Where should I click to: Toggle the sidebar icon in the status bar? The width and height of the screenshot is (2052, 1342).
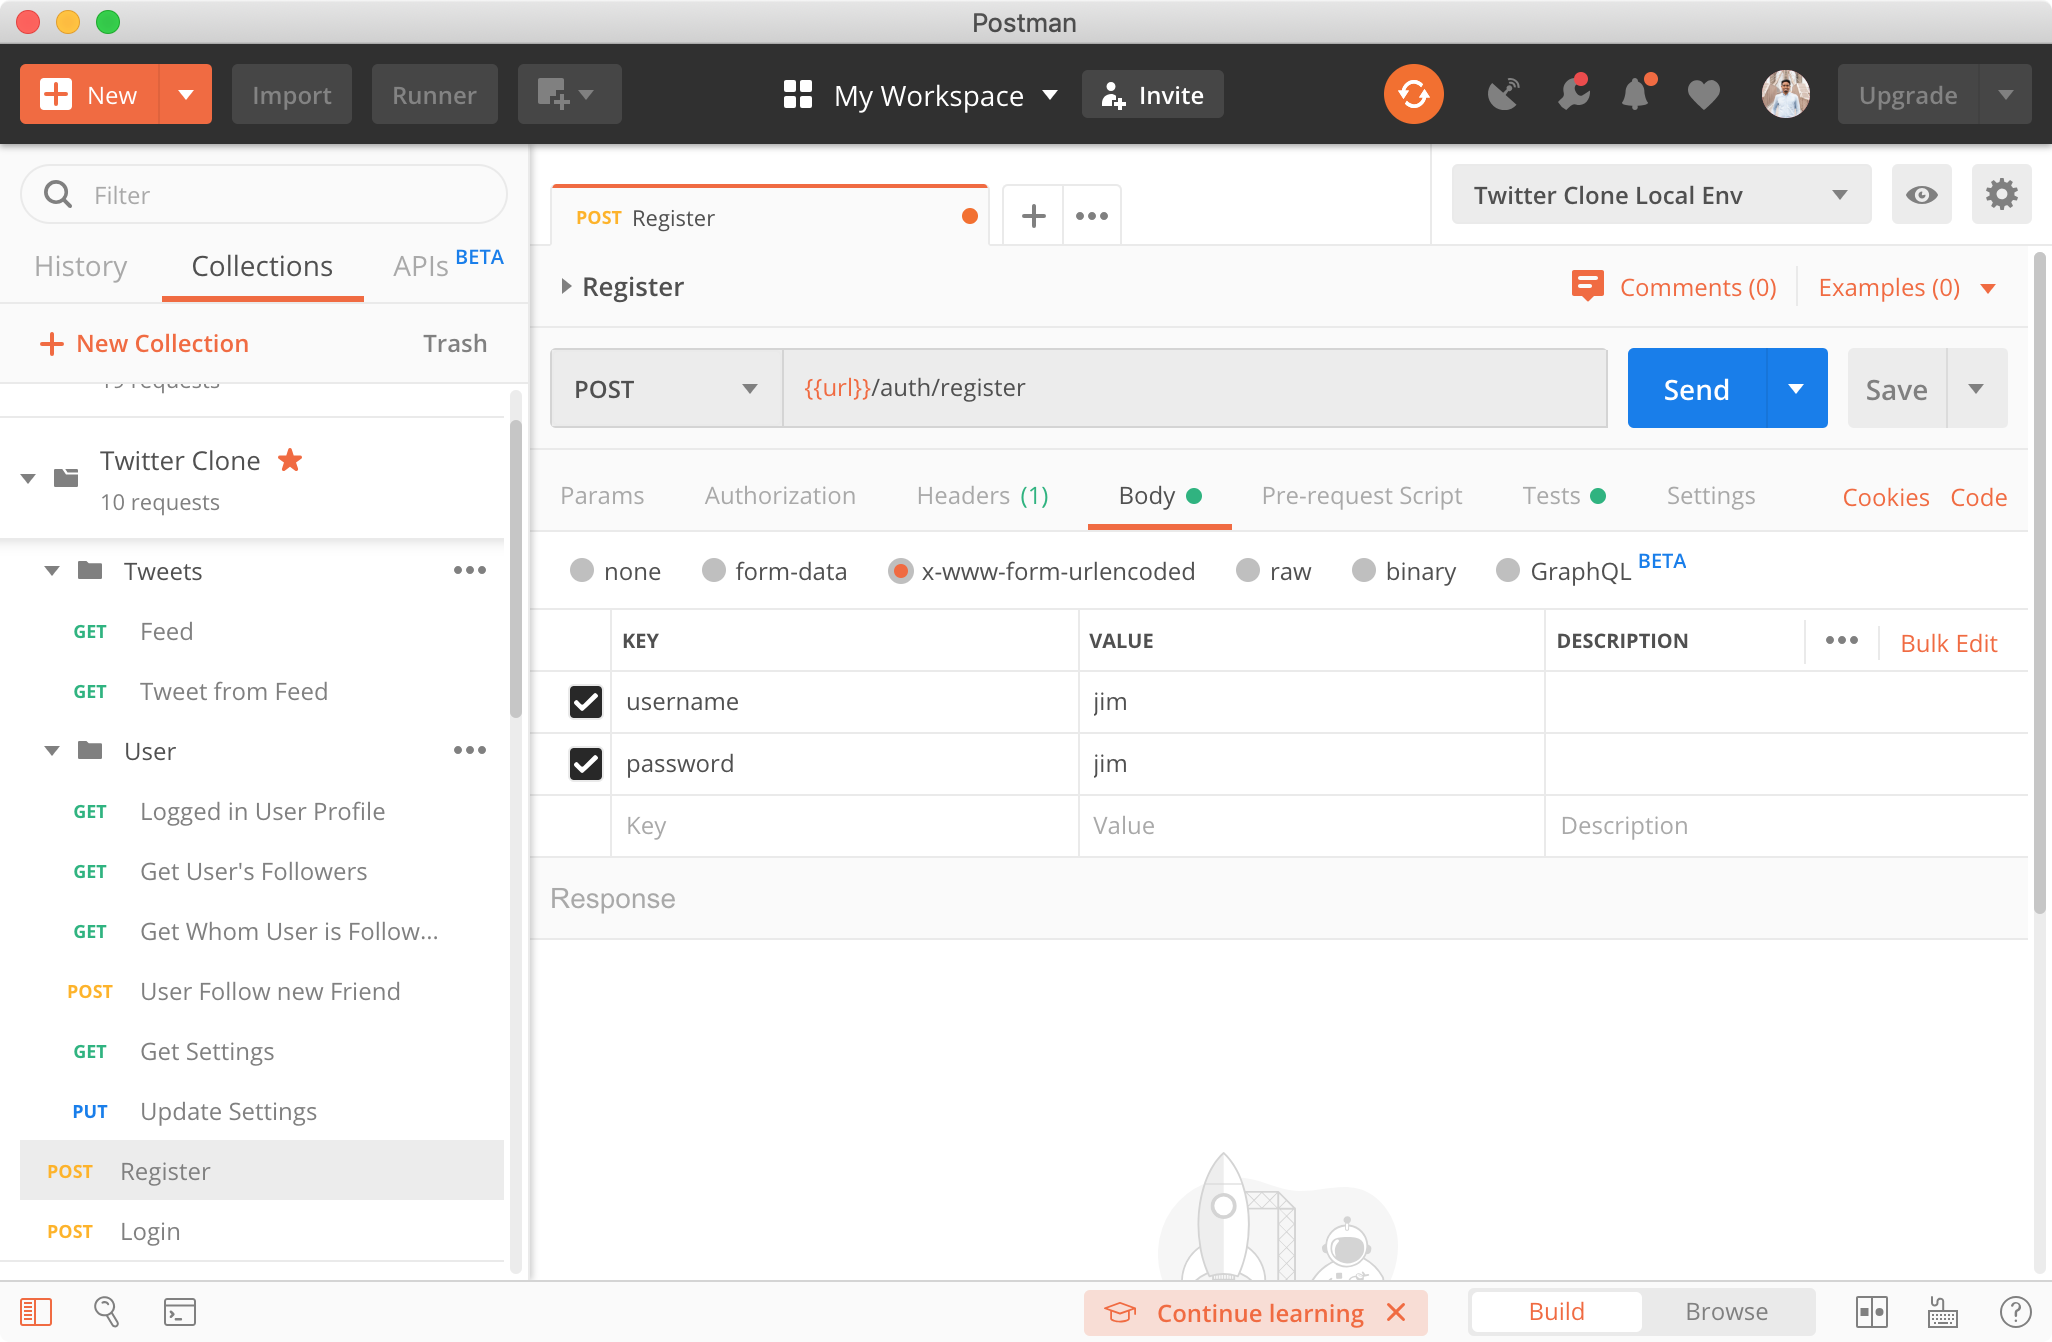(36, 1311)
